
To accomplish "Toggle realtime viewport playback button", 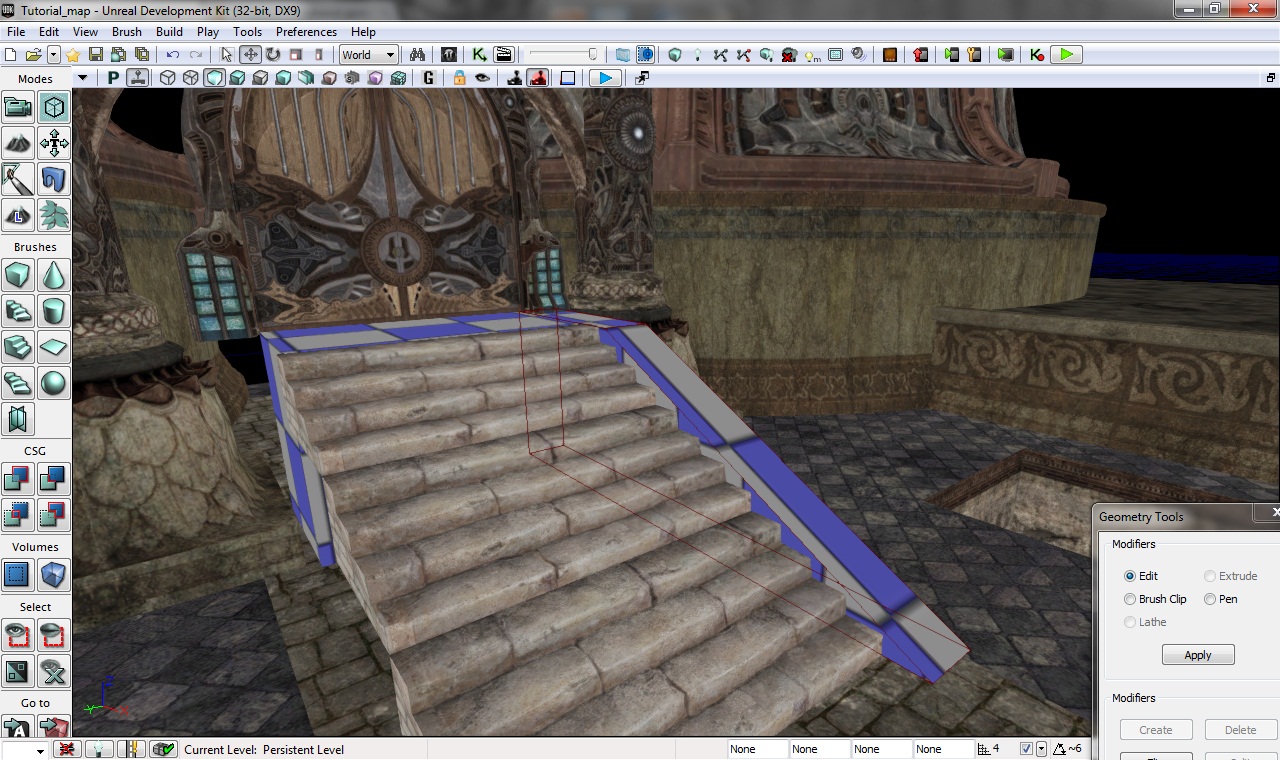I will coord(604,78).
